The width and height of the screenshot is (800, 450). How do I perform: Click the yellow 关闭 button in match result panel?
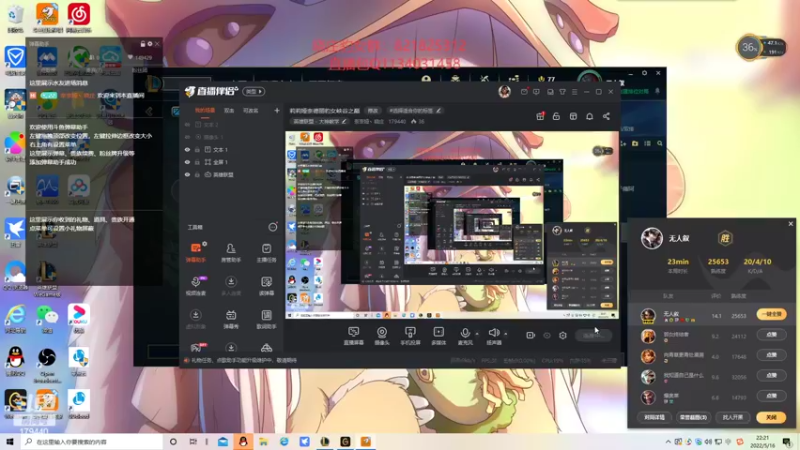coord(771,417)
